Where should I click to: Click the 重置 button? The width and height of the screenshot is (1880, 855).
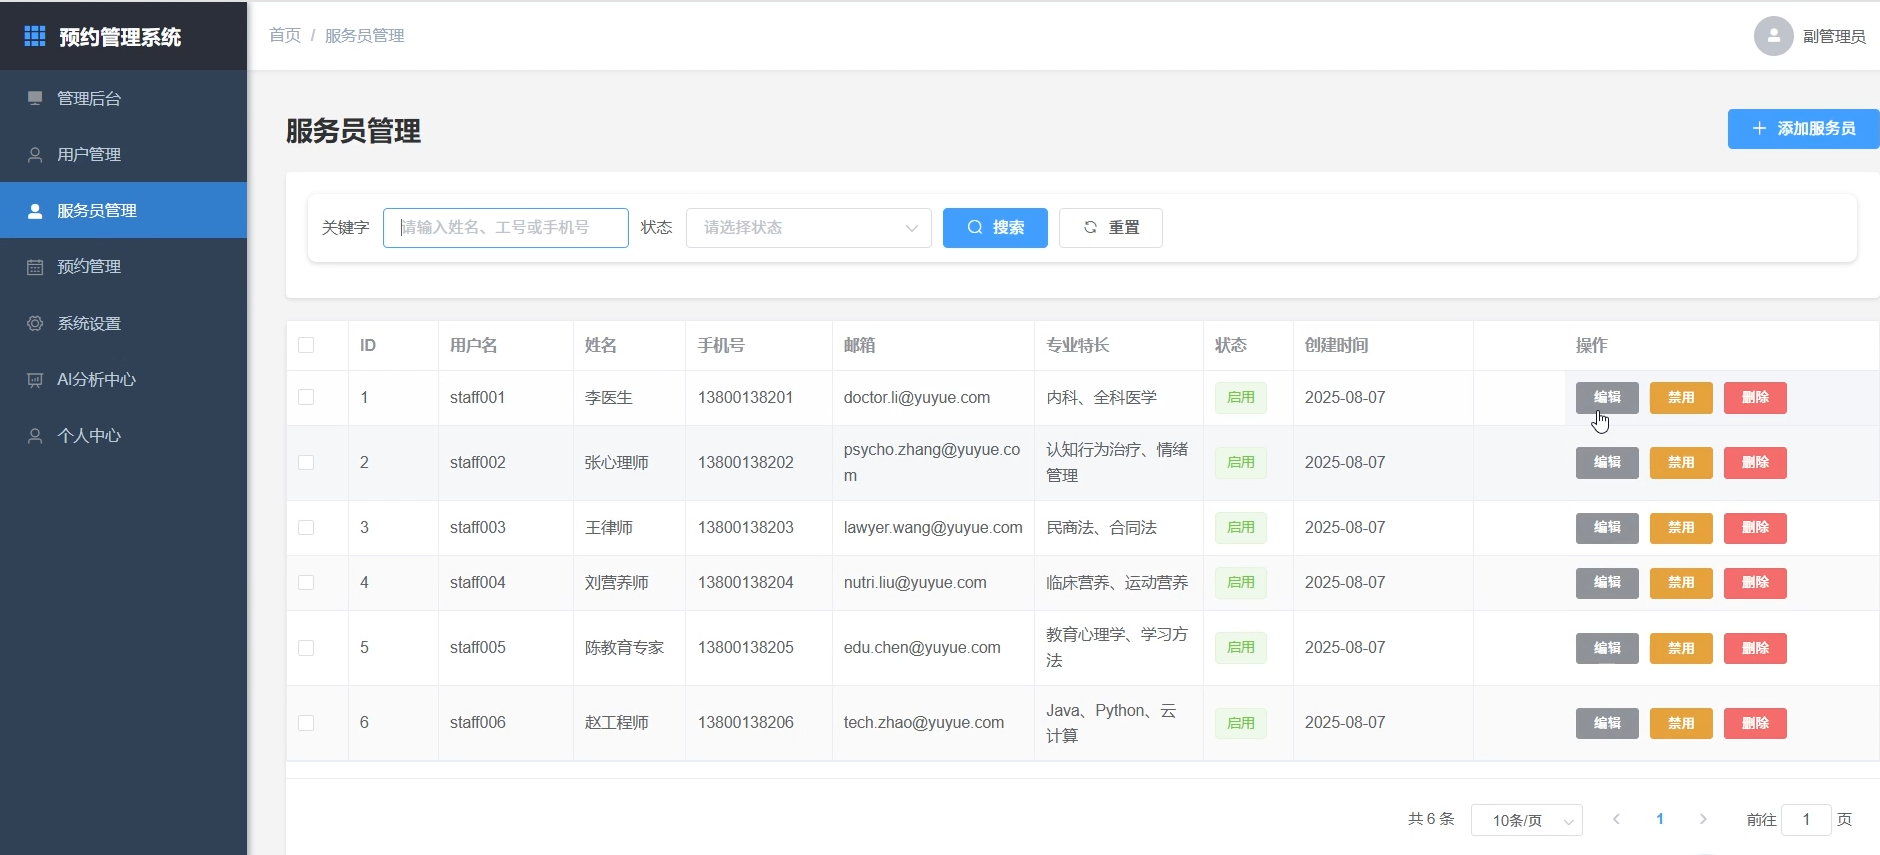tap(1110, 227)
